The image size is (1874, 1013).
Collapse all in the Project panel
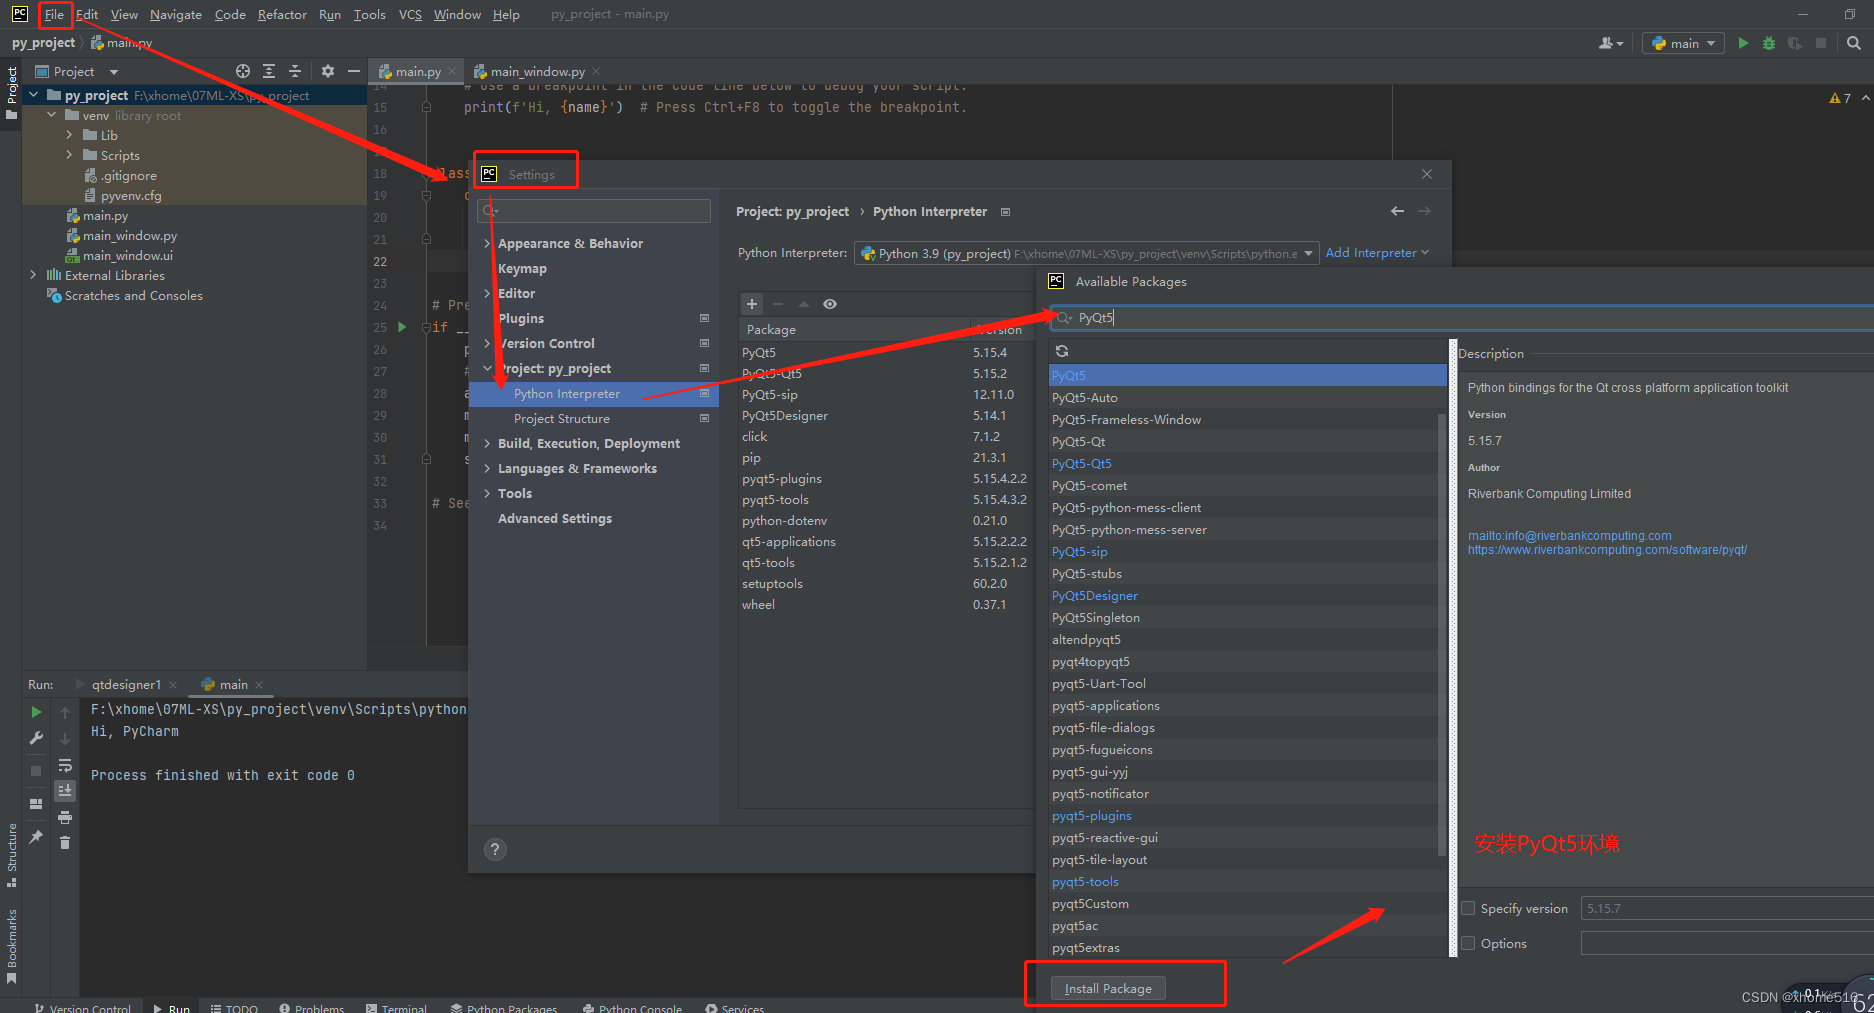click(295, 71)
